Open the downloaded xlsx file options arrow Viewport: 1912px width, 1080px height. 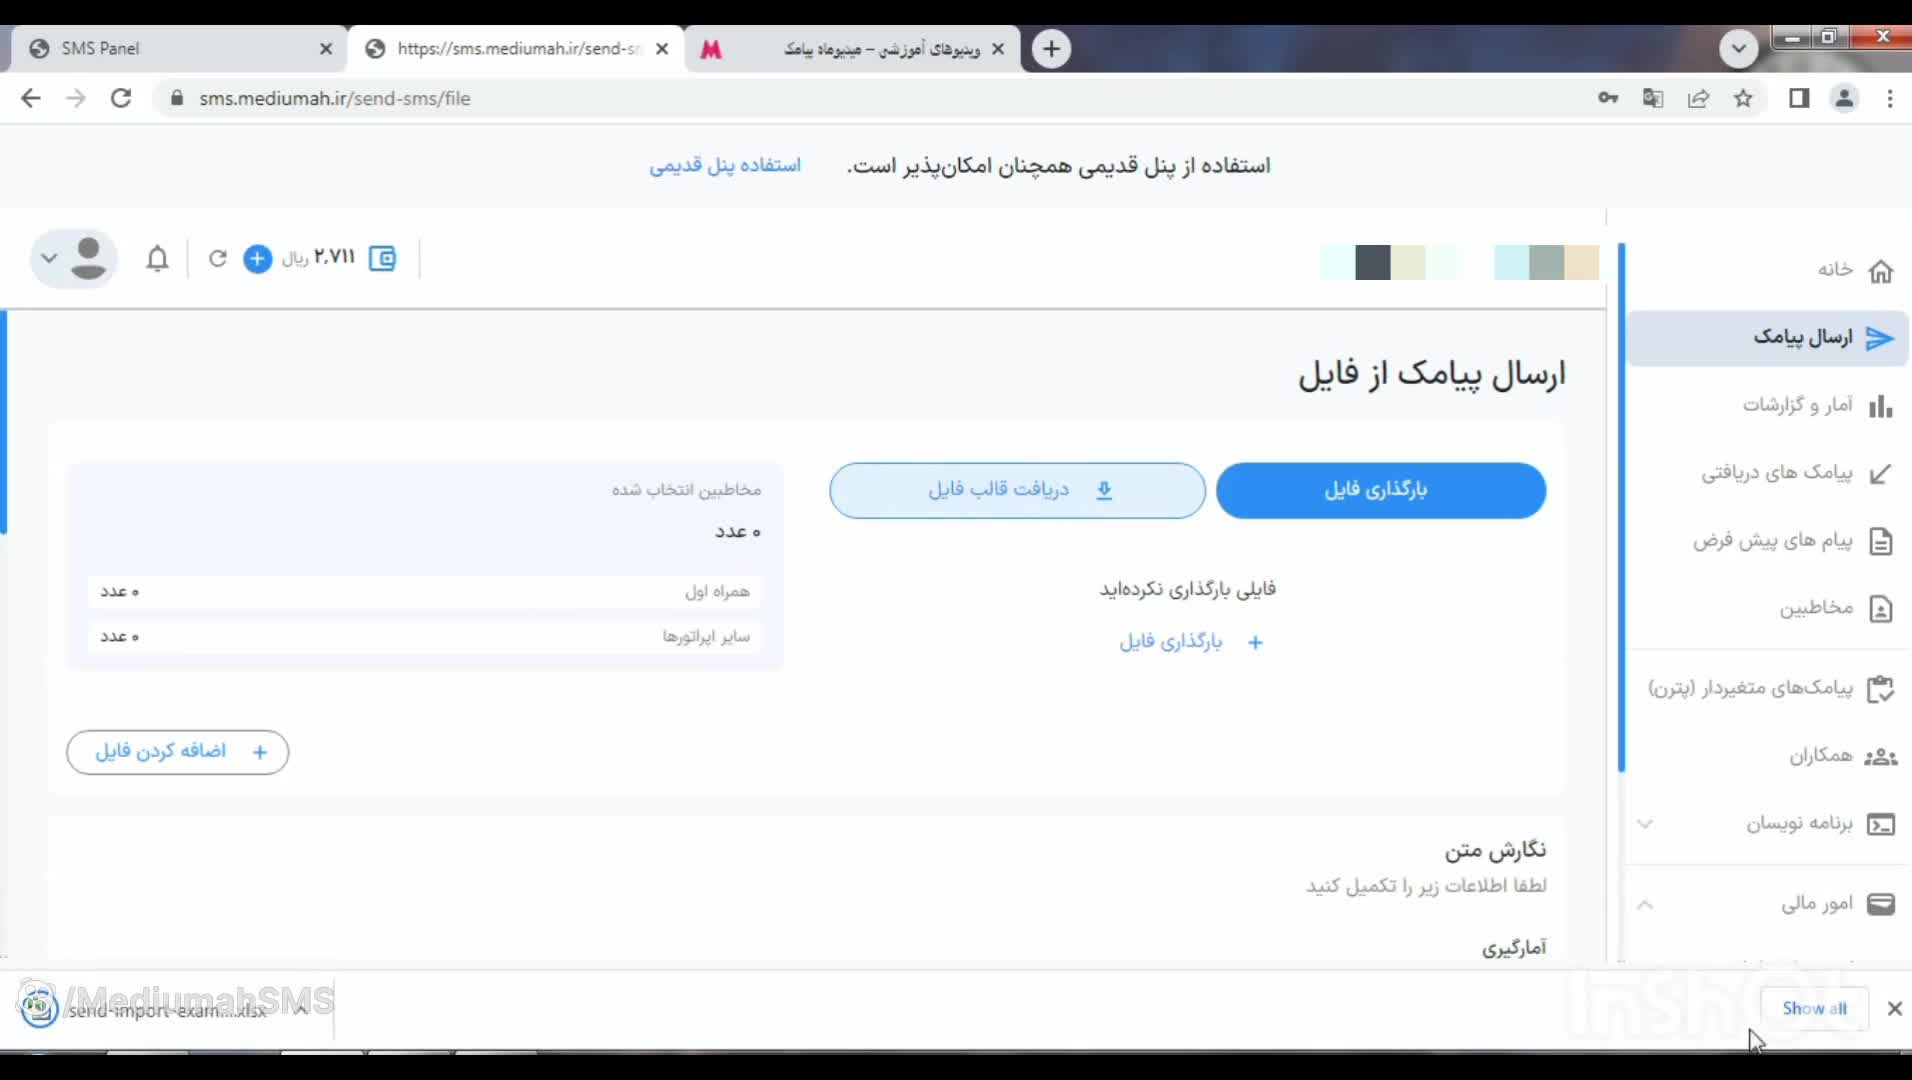click(x=301, y=1009)
